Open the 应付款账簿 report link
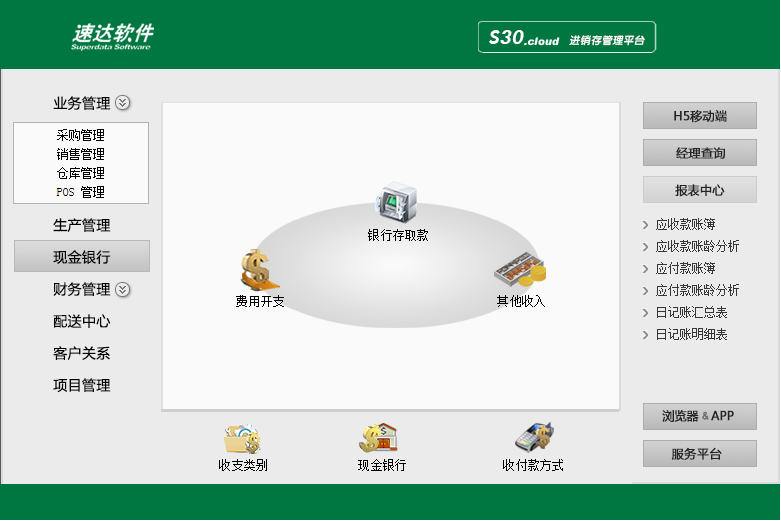 (x=685, y=268)
